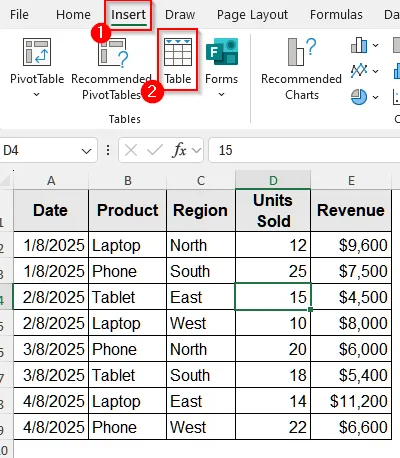
Task: Select Units Sold cell 14
Action: tap(273, 401)
